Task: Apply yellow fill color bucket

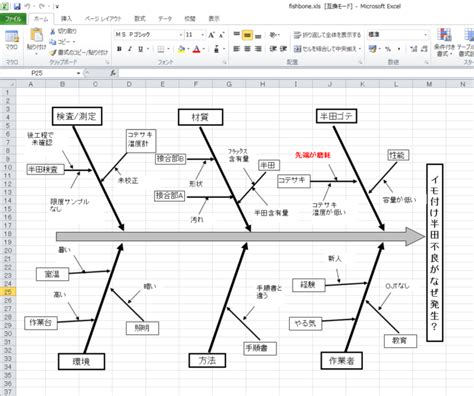Action: tap(181, 49)
